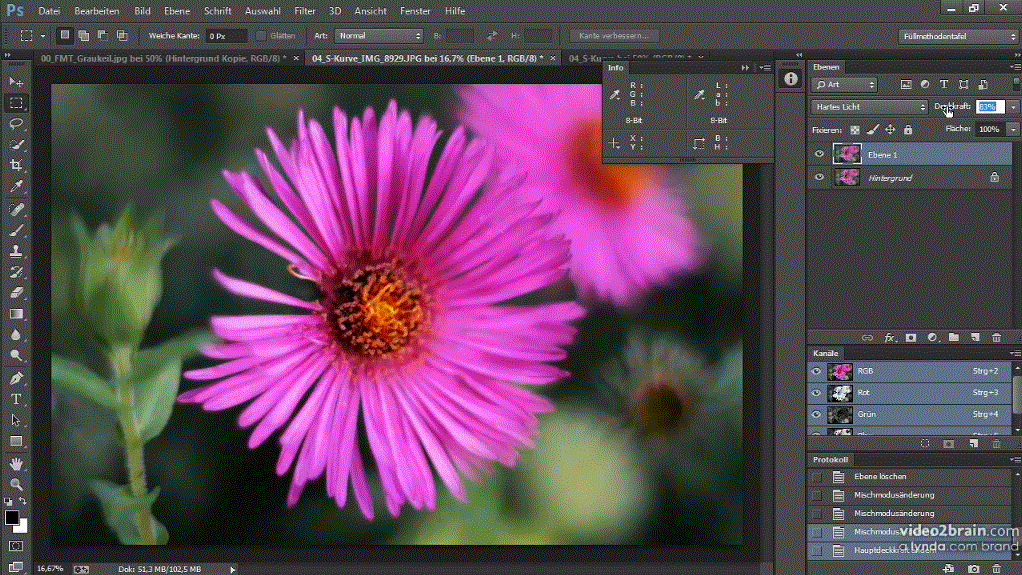Select the Rectangular Marquee tool in toolbox

[x=16, y=103]
